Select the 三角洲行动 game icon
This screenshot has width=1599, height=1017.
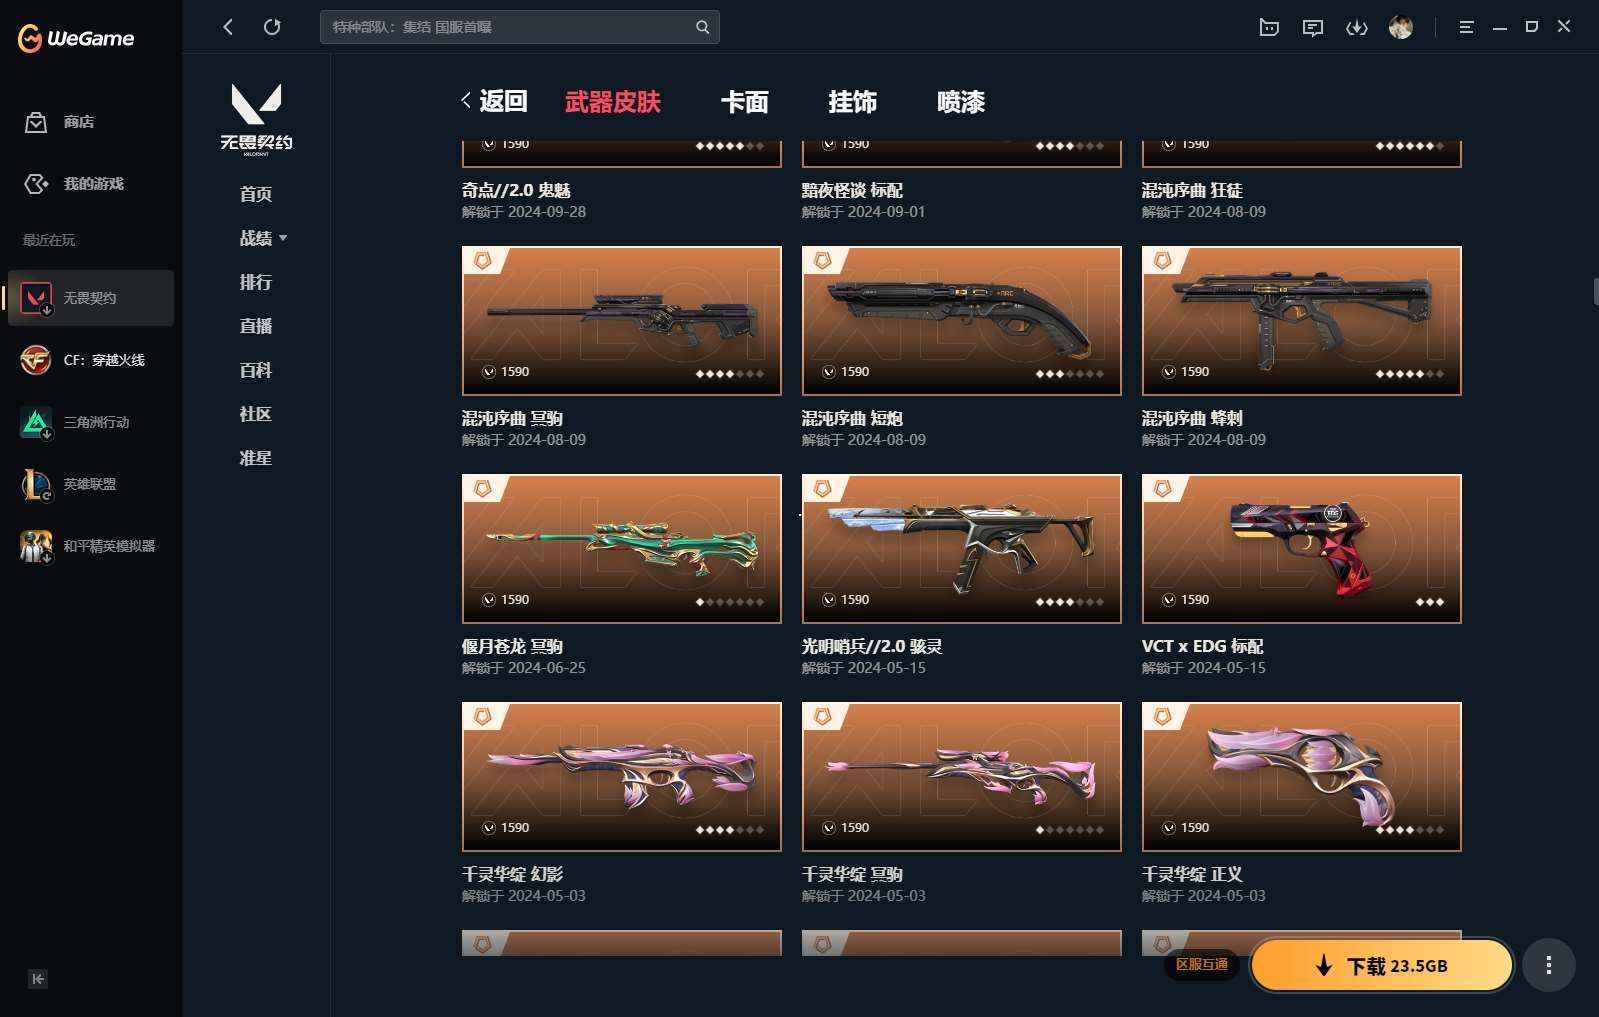pyautogui.click(x=36, y=422)
